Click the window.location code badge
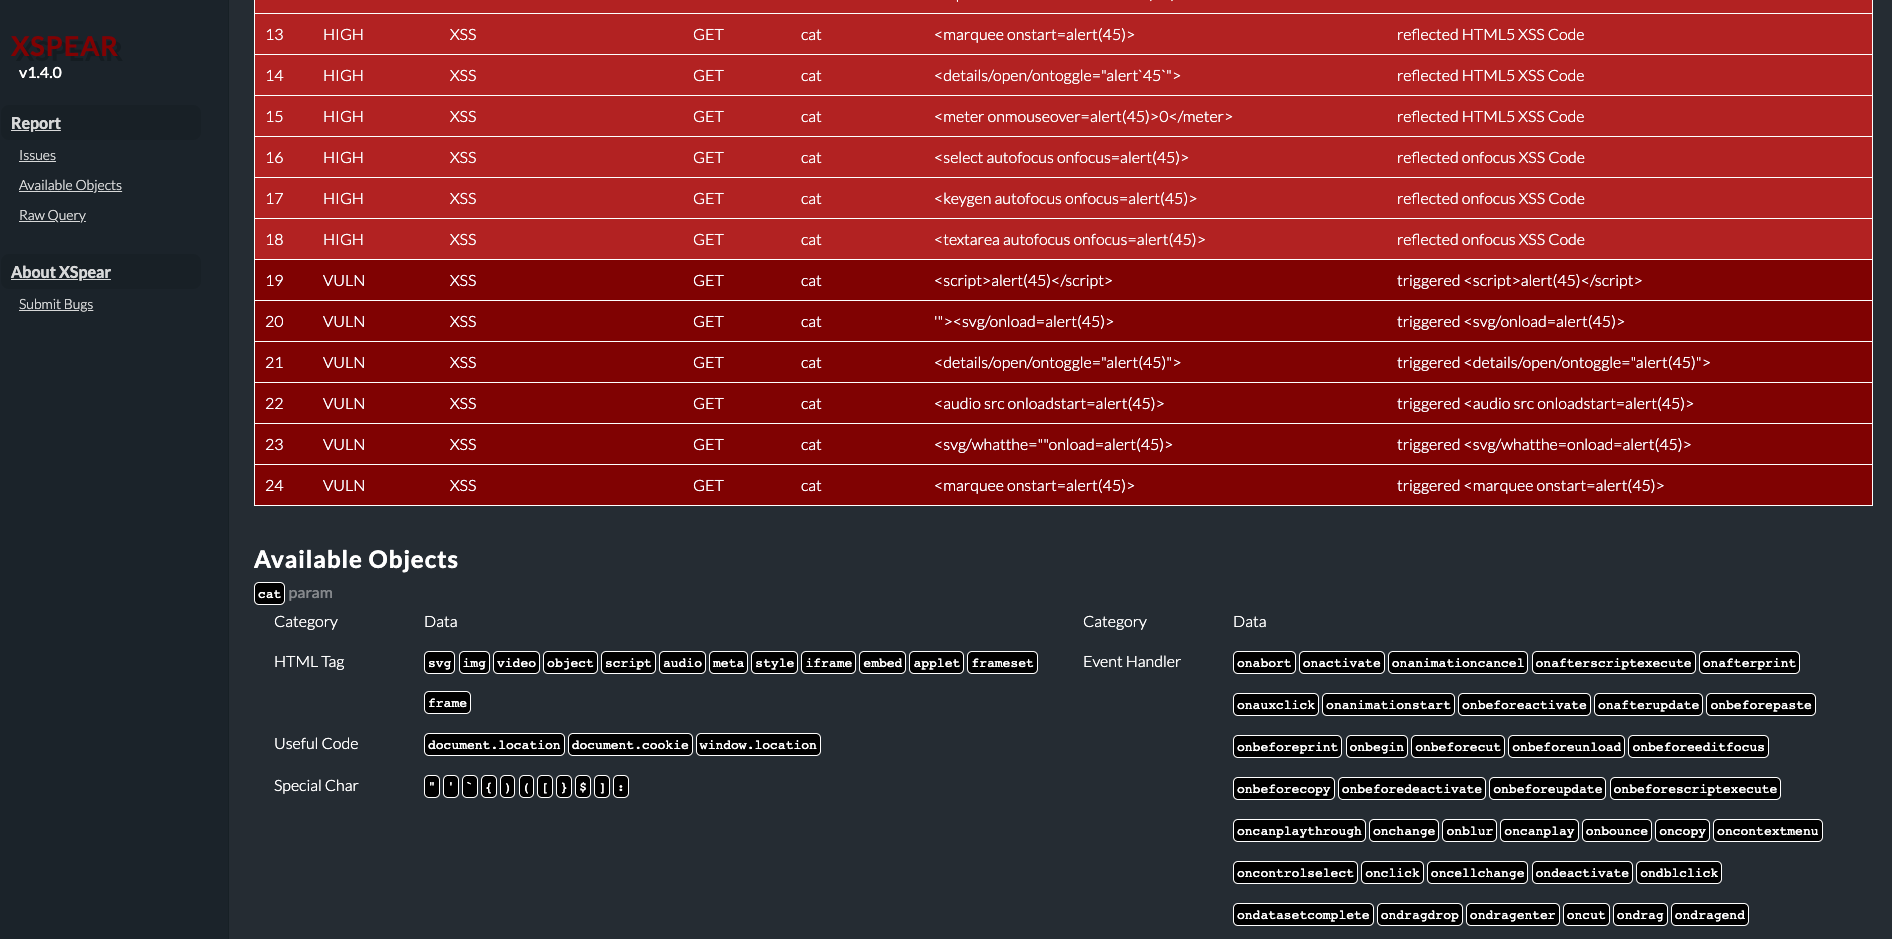1892x939 pixels. [x=758, y=745]
